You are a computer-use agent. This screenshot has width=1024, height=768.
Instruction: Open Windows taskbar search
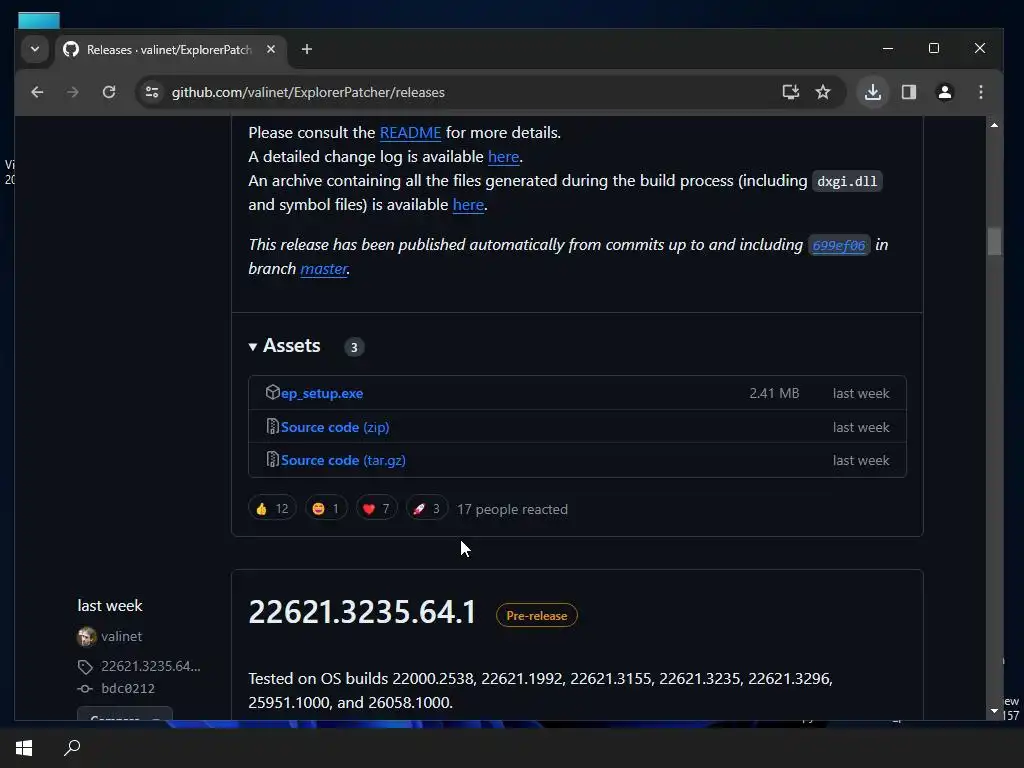click(72, 748)
